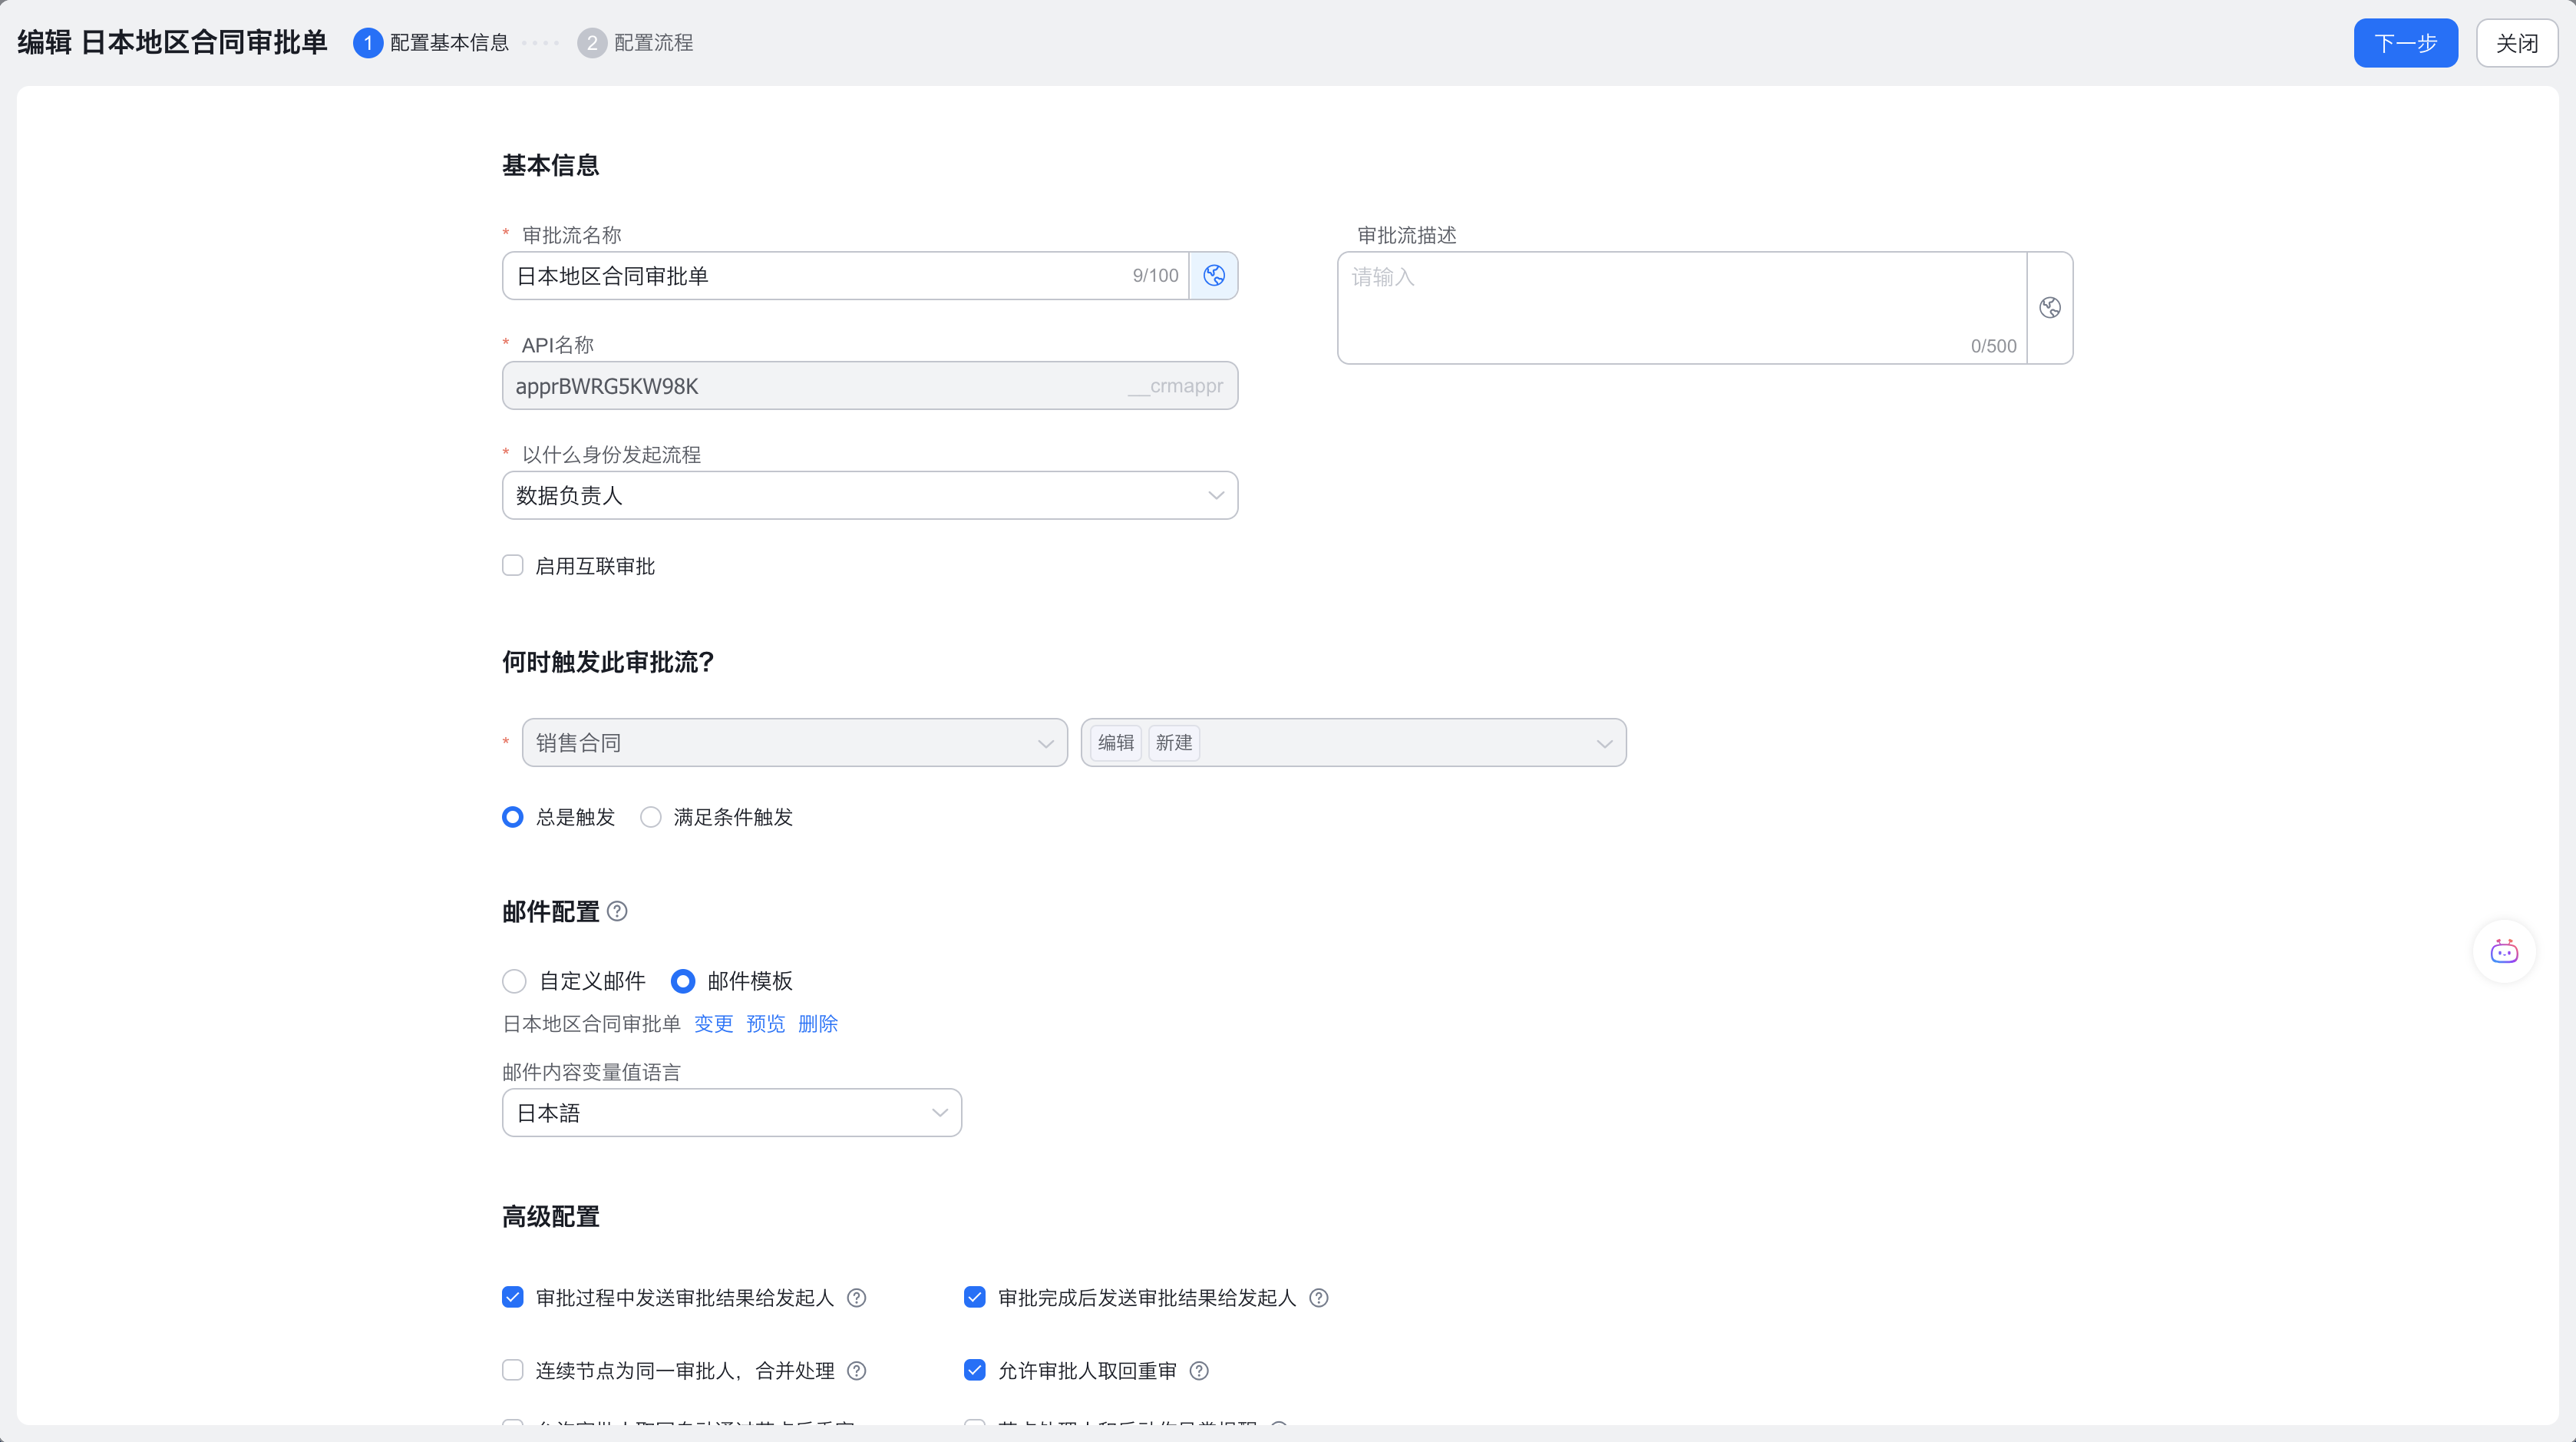
Task: Click help icon beside 连续节点为同一审批人
Action: (856, 1370)
